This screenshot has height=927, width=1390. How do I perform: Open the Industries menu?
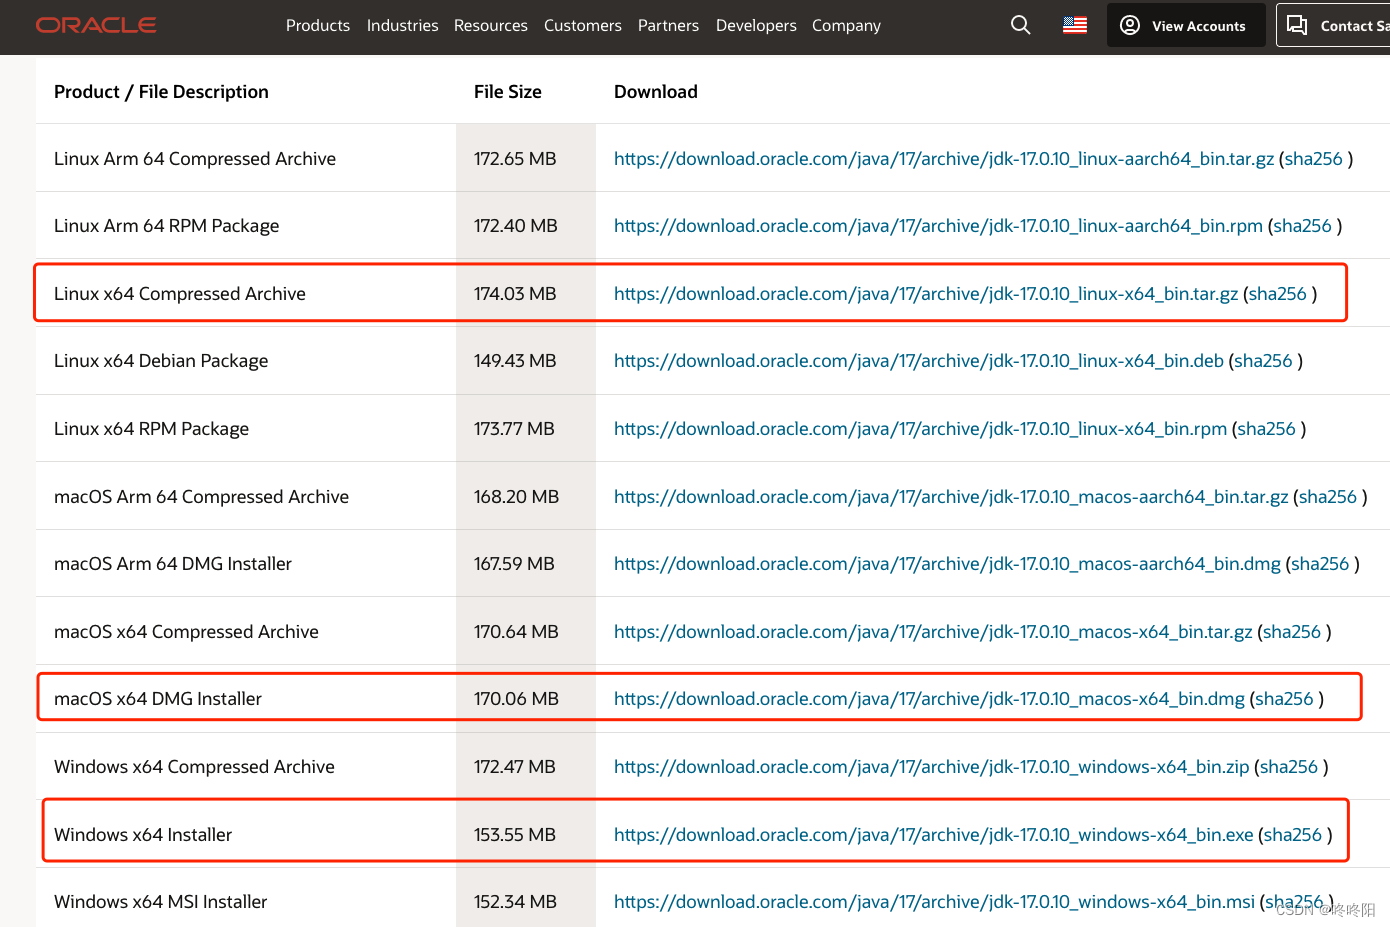402,25
